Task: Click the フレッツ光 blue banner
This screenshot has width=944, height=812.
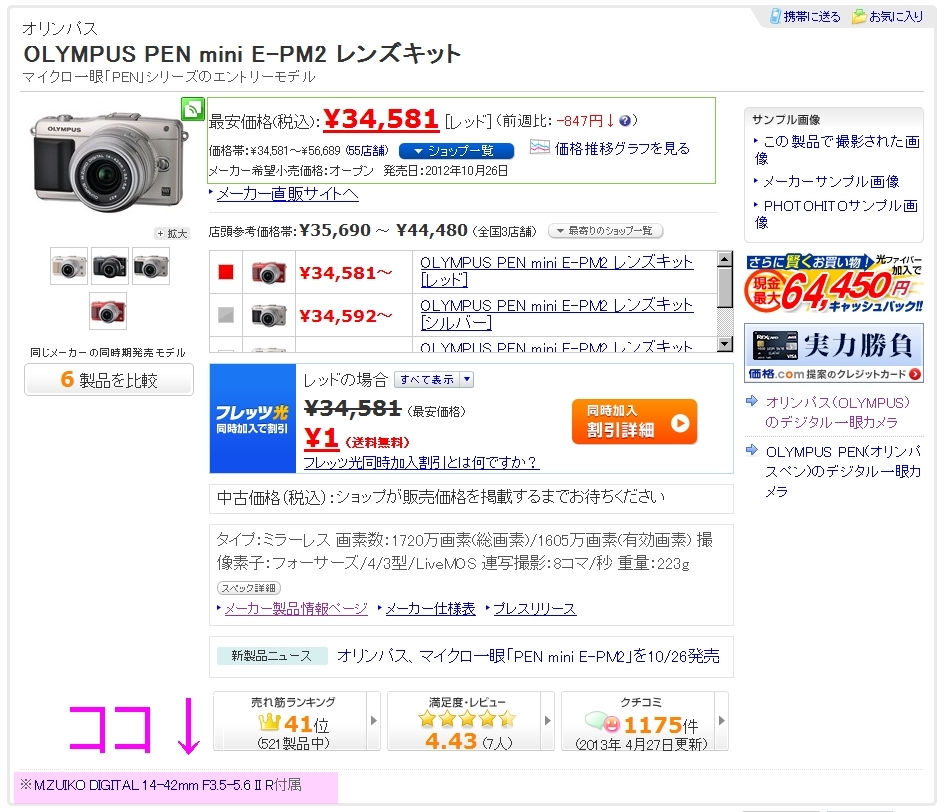Action: pyautogui.click(x=252, y=418)
